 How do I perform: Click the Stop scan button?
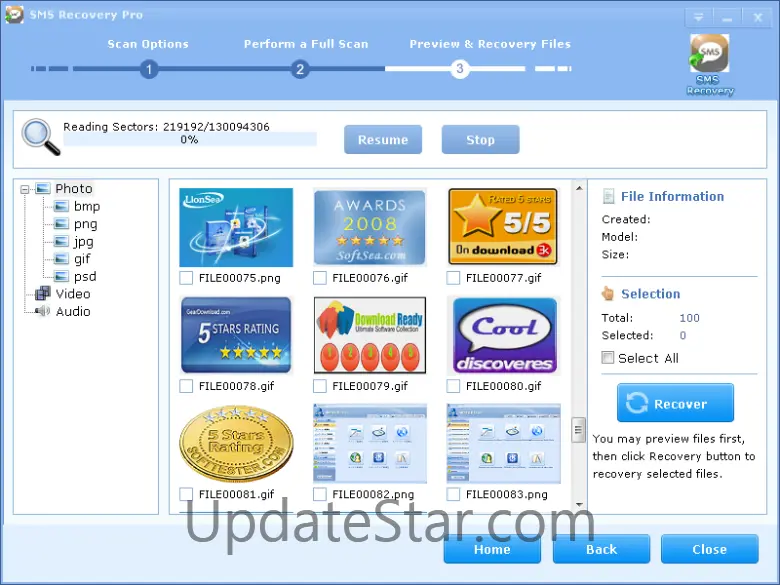click(x=481, y=140)
